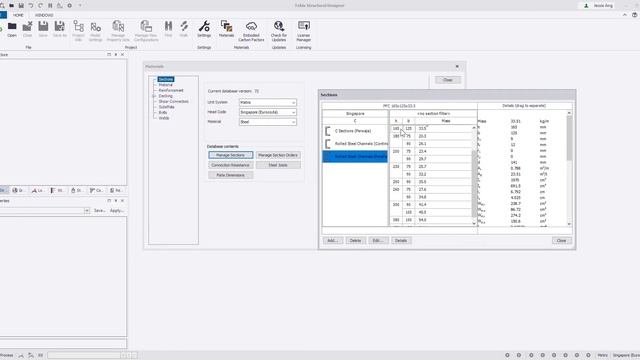This screenshot has width=640, height=360.
Task: Click the undo arrow in quick access toolbar
Action: coord(31,6)
